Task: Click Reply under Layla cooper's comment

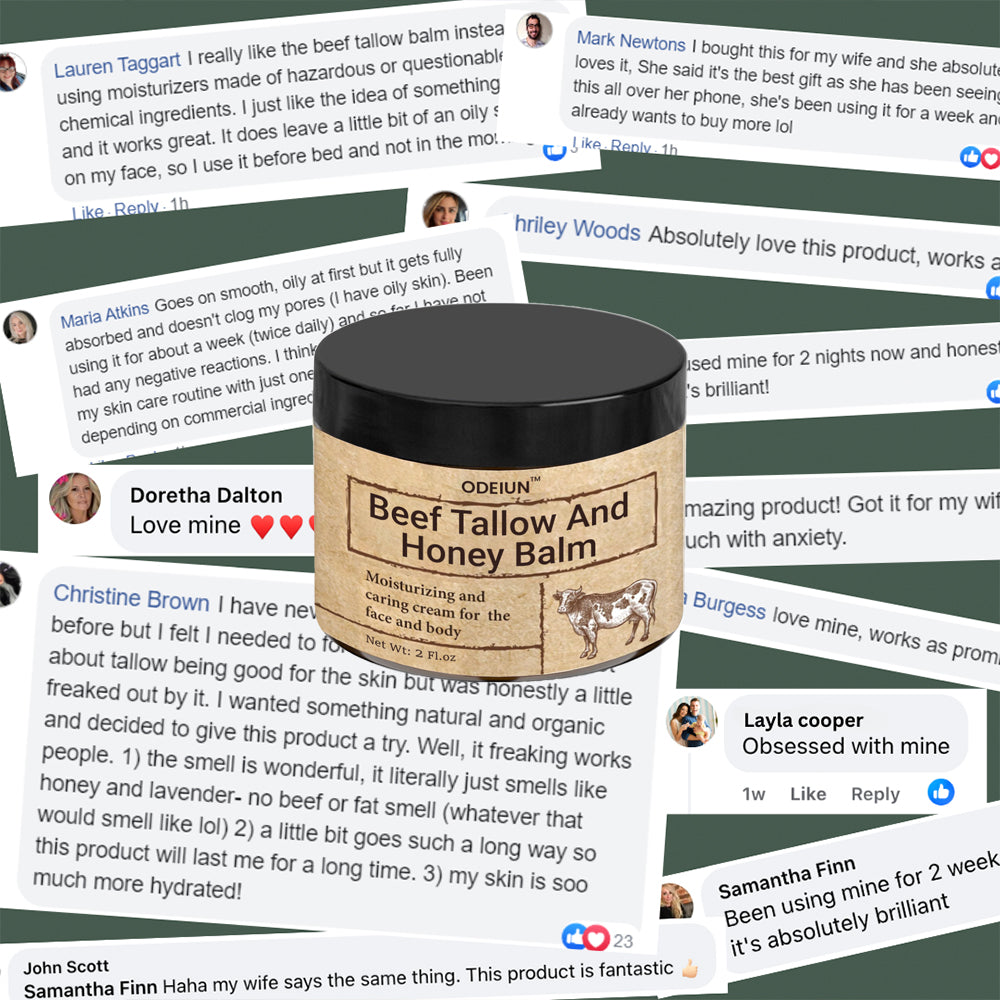Action: pos(875,794)
